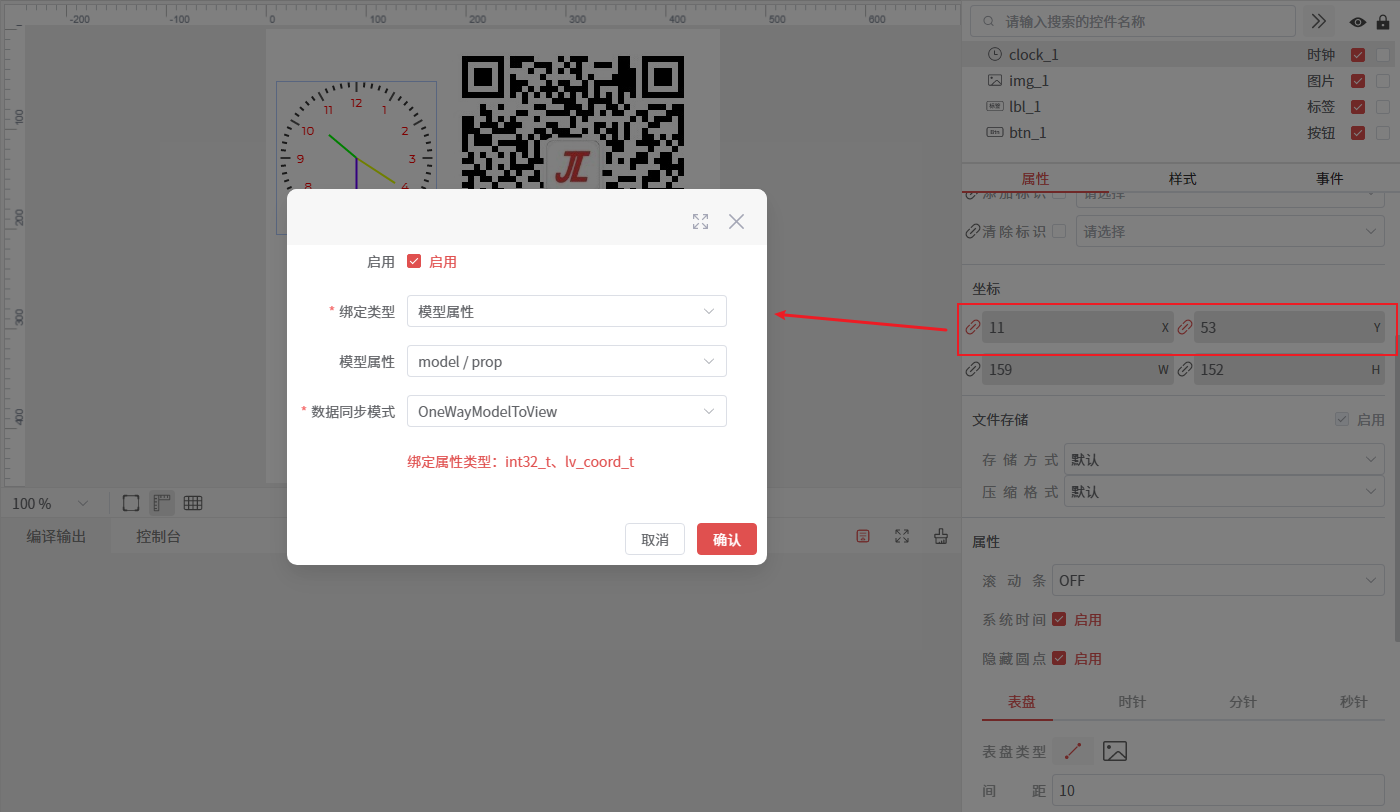
Task: Toggle 隐藏圆点 启用 checkbox
Action: [1059, 659]
